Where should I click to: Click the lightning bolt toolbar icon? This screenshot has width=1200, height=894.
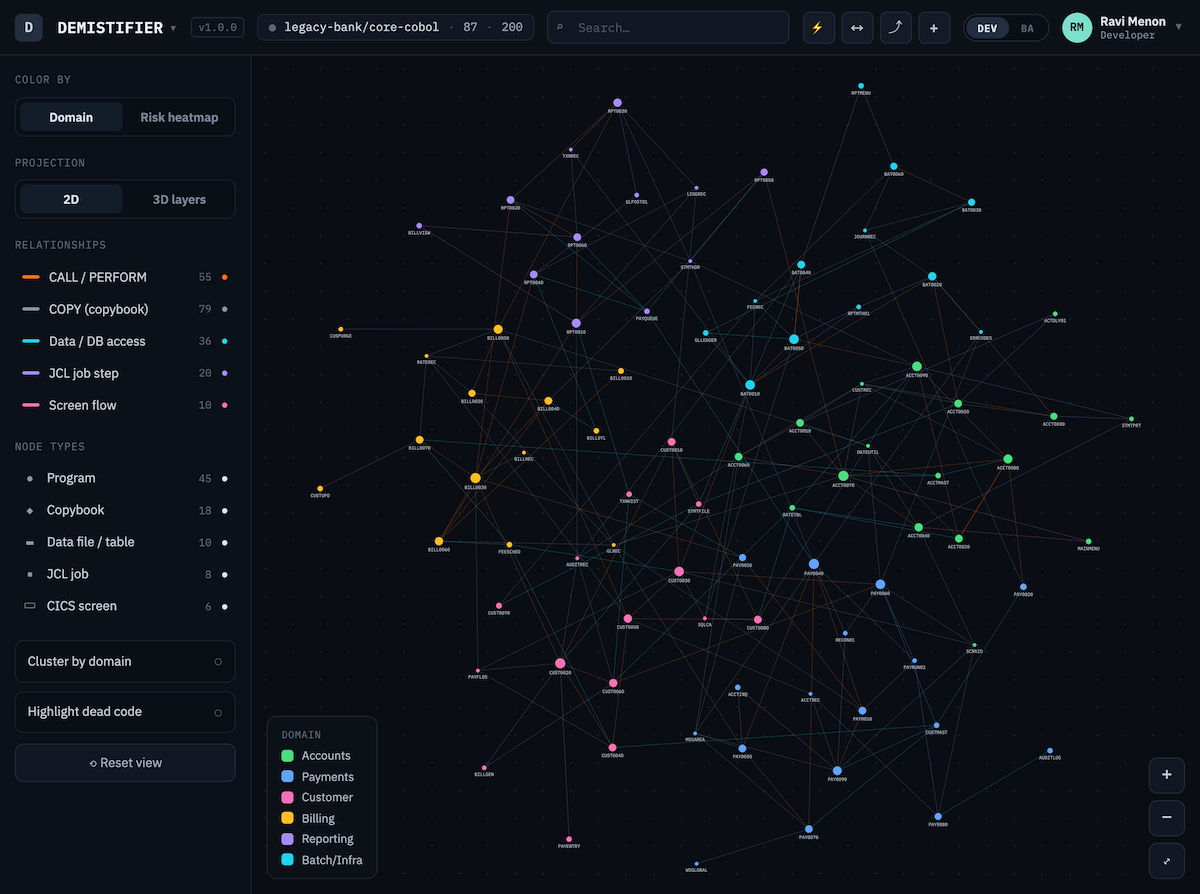818,28
